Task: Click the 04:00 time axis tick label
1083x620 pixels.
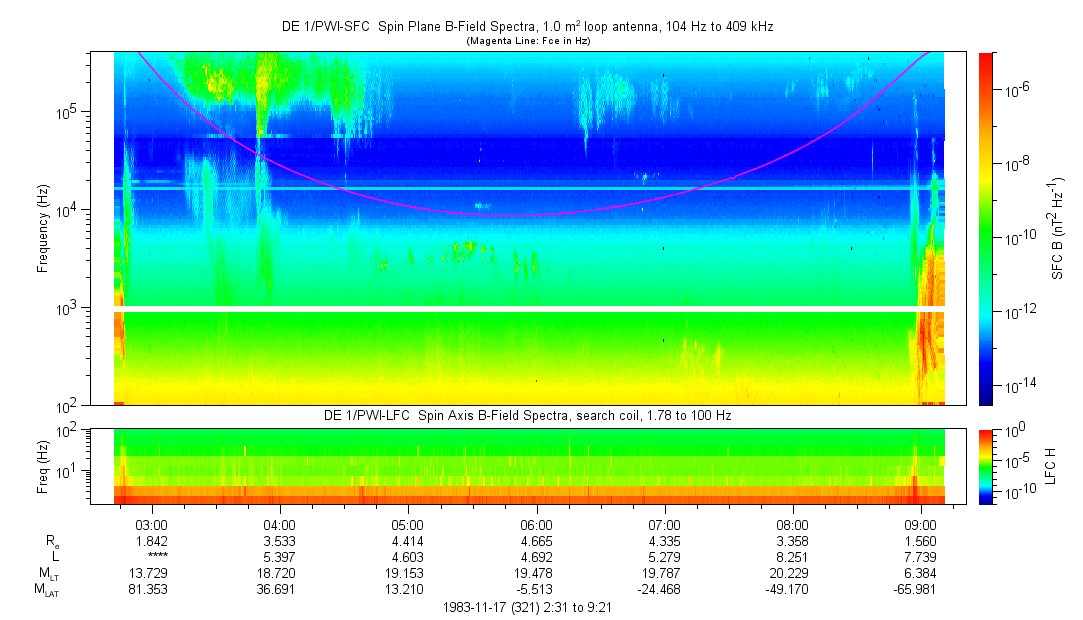Action: [x=279, y=525]
